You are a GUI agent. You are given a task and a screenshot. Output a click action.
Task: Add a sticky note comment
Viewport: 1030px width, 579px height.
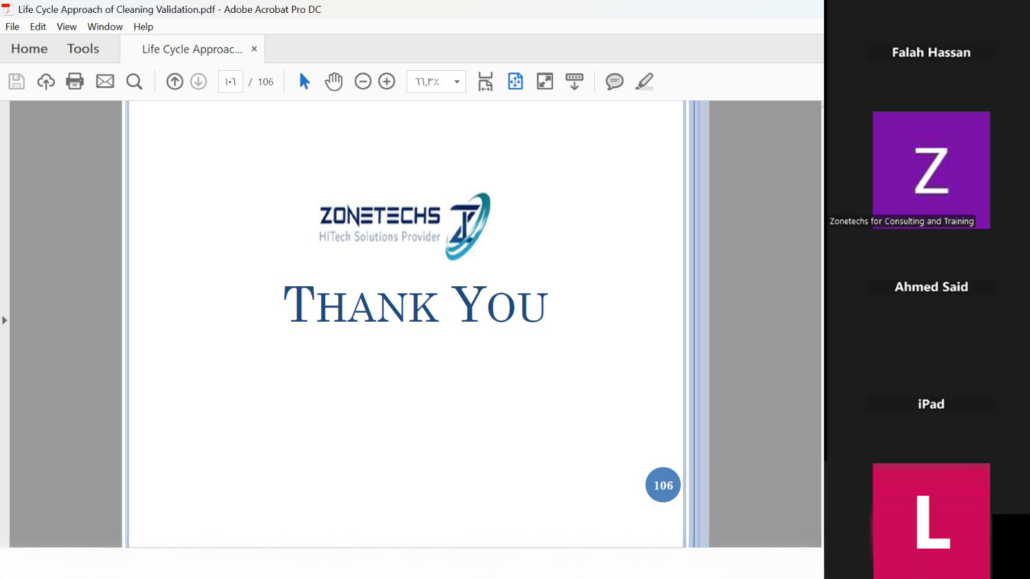tap(615, 82)
